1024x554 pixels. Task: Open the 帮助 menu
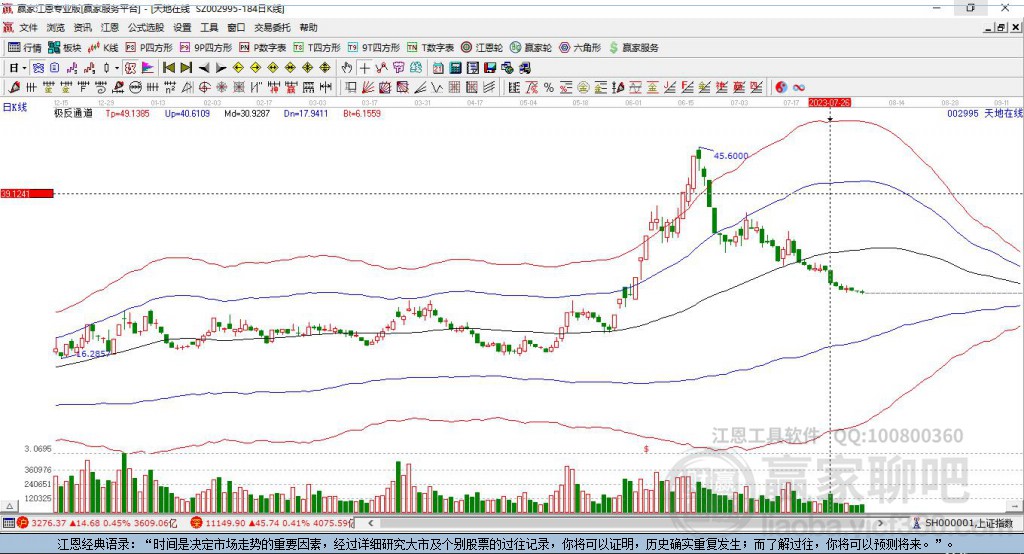point(308,27)
